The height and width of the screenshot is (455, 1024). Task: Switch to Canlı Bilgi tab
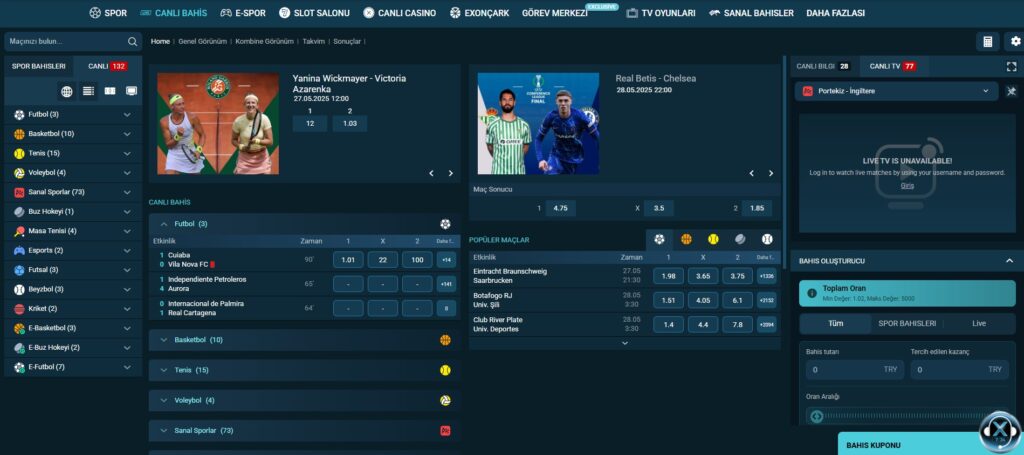pyautogui.click(x=825, y=66)
